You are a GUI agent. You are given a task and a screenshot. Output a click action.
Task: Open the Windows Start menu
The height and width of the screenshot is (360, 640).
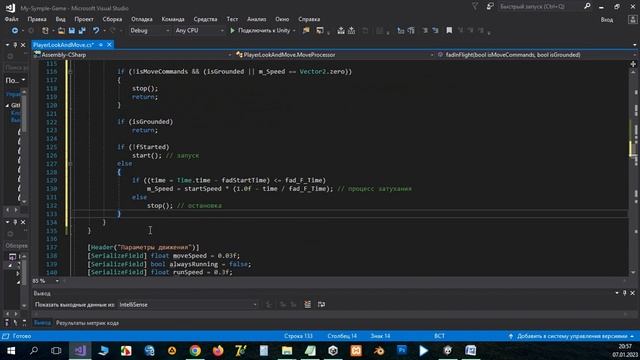(x=11, y=351)
